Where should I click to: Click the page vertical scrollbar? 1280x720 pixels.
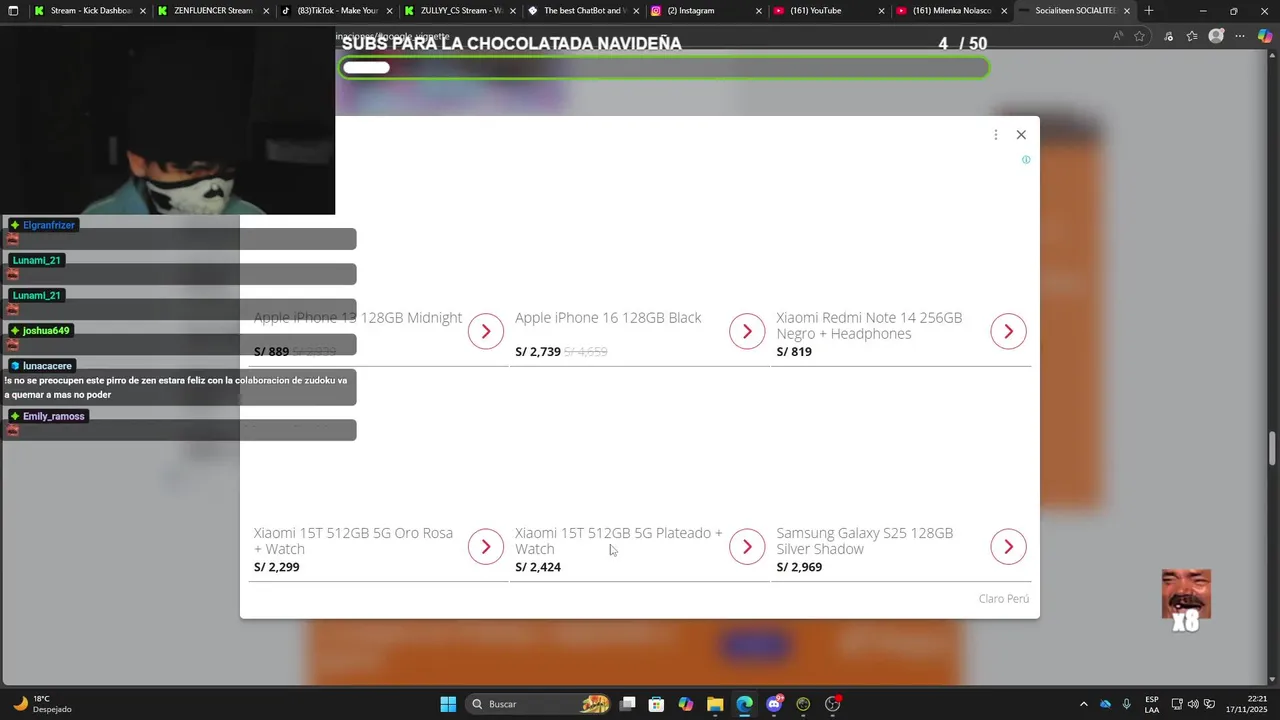[1273, 448]
